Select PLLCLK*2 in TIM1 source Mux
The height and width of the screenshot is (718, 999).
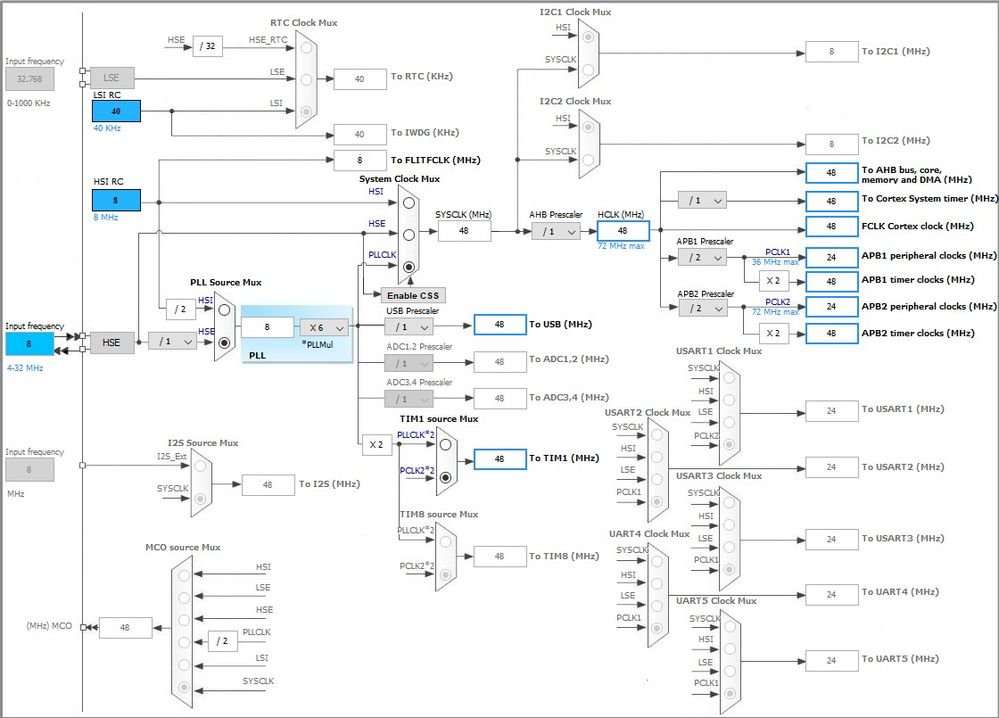(x=445, y=444)
